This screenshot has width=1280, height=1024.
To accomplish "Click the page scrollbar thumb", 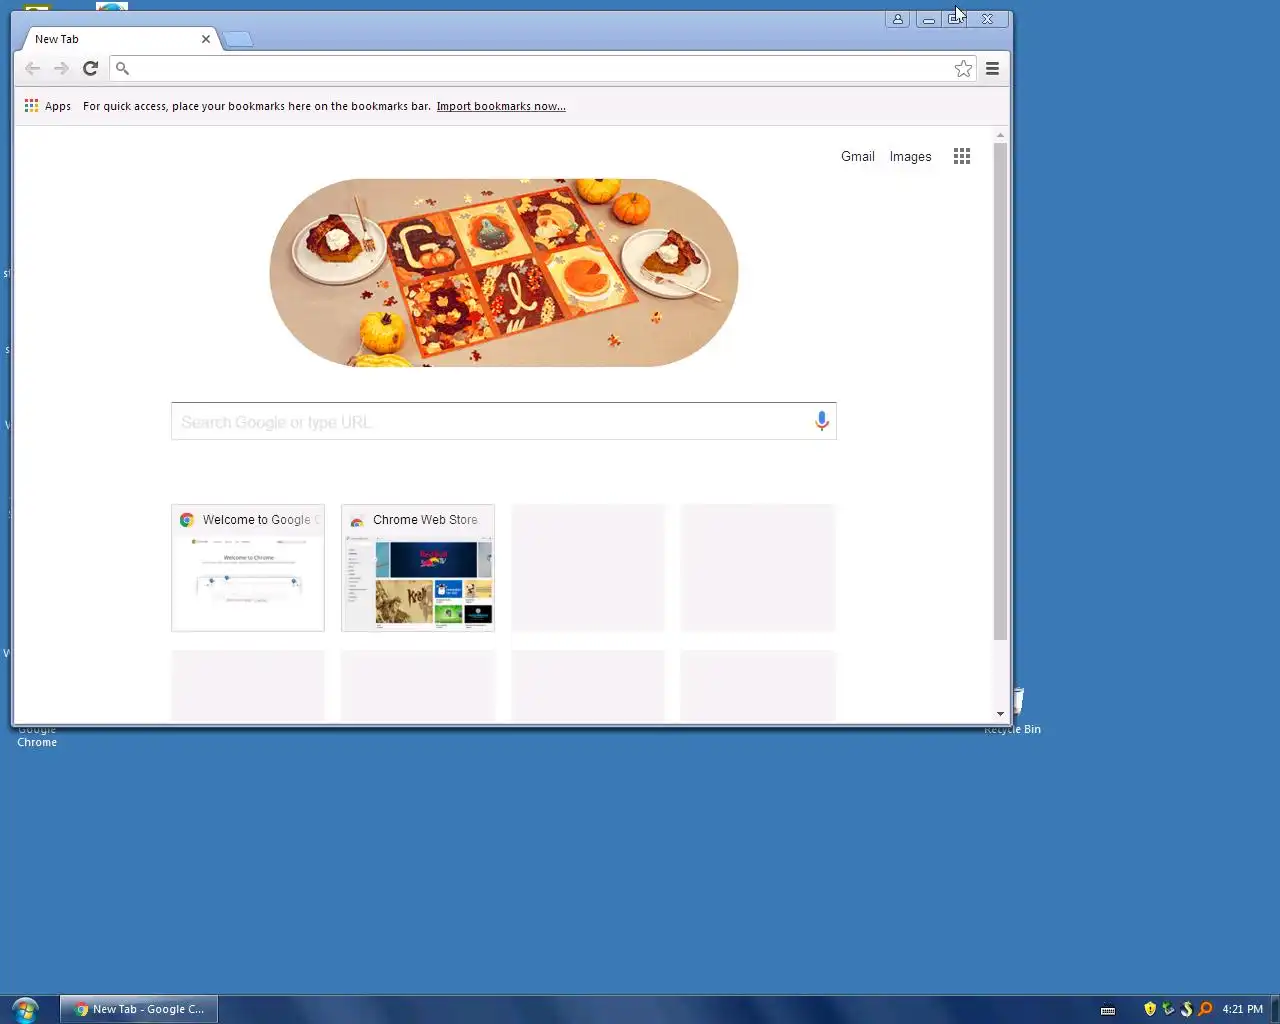I will [1000, 390].
